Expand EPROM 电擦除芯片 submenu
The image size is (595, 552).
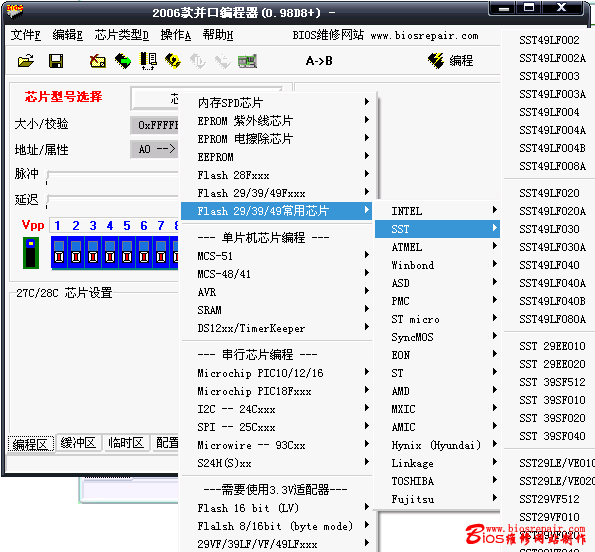coord(276,138)
